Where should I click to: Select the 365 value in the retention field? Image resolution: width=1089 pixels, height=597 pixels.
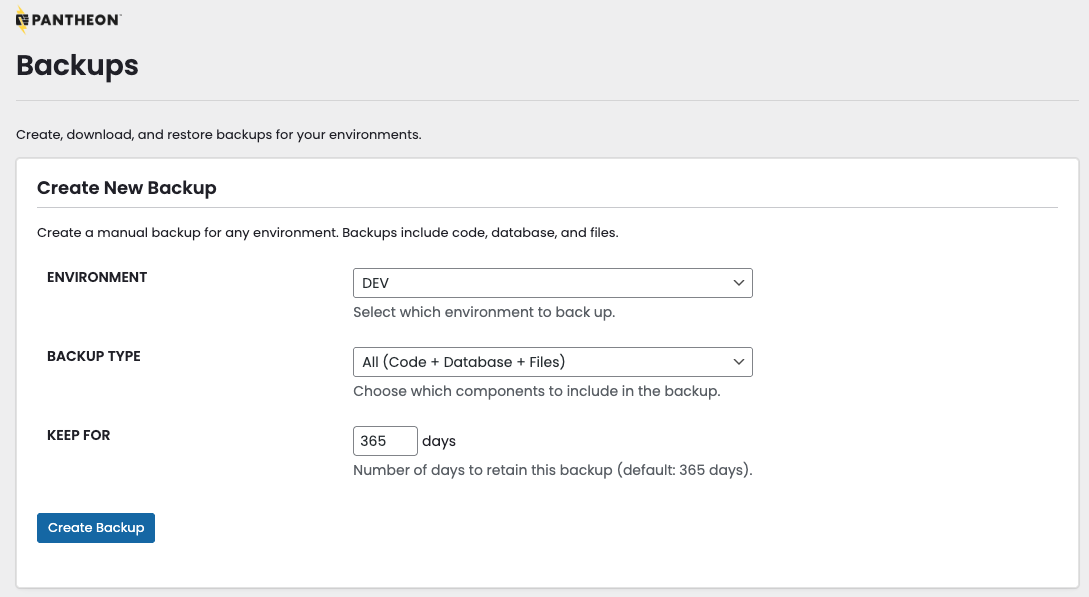(x=383, y=440)
